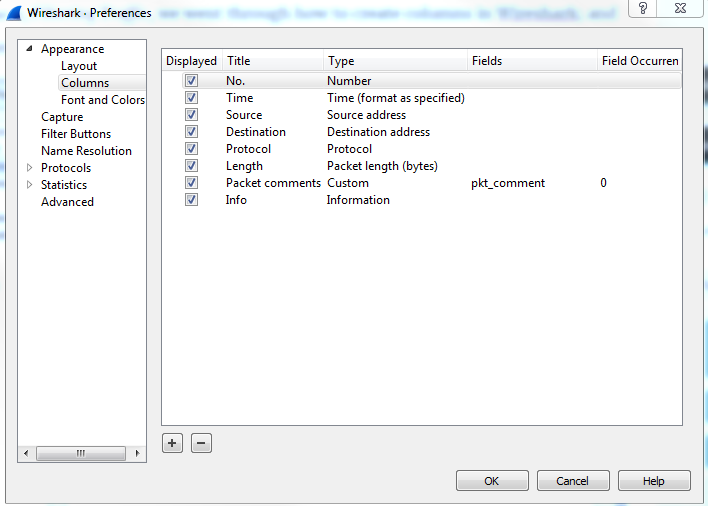Screen dimensions: 708x506
Task: Select the "Time" title cell
Action: click(239, 98)
